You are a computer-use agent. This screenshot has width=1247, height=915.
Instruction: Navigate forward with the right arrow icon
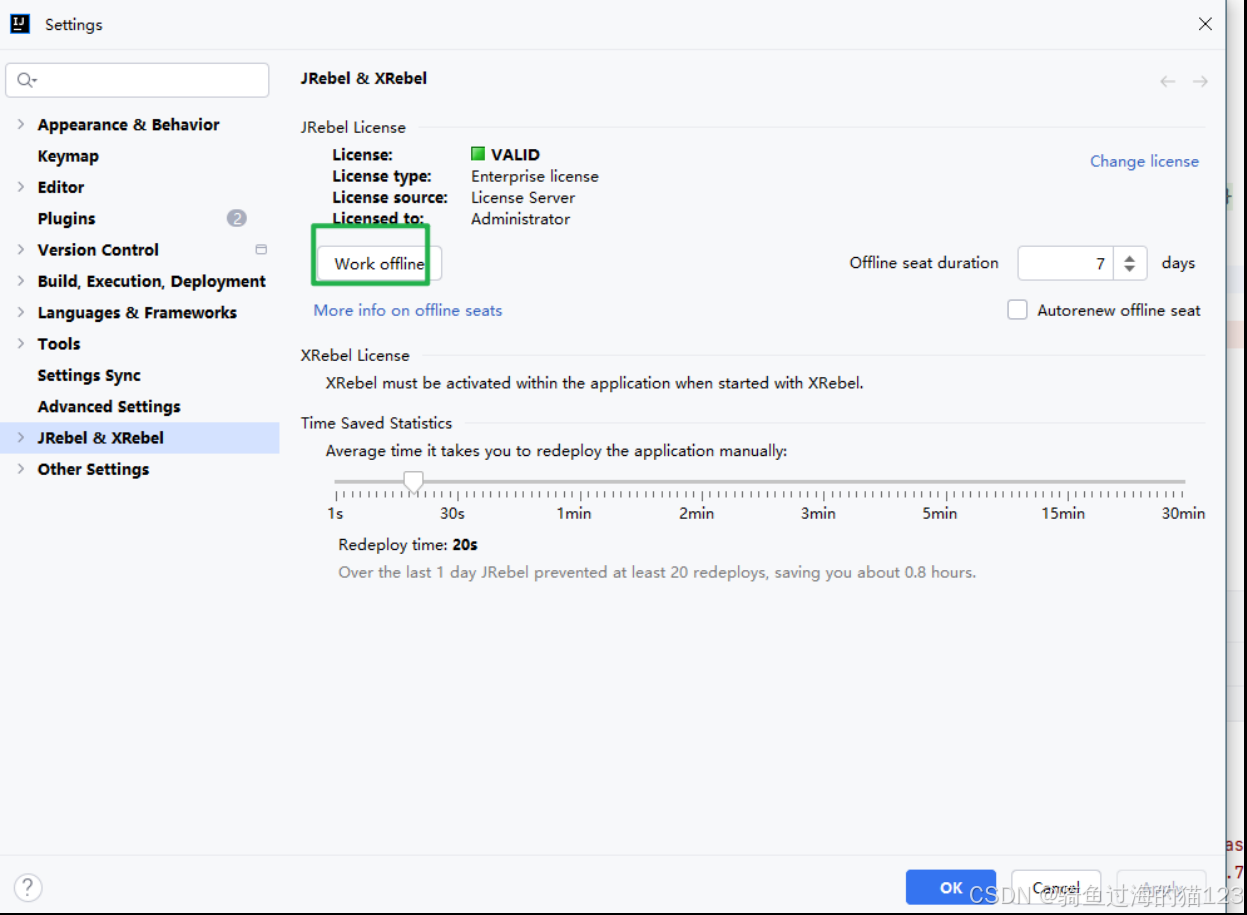click(1200, 81)
